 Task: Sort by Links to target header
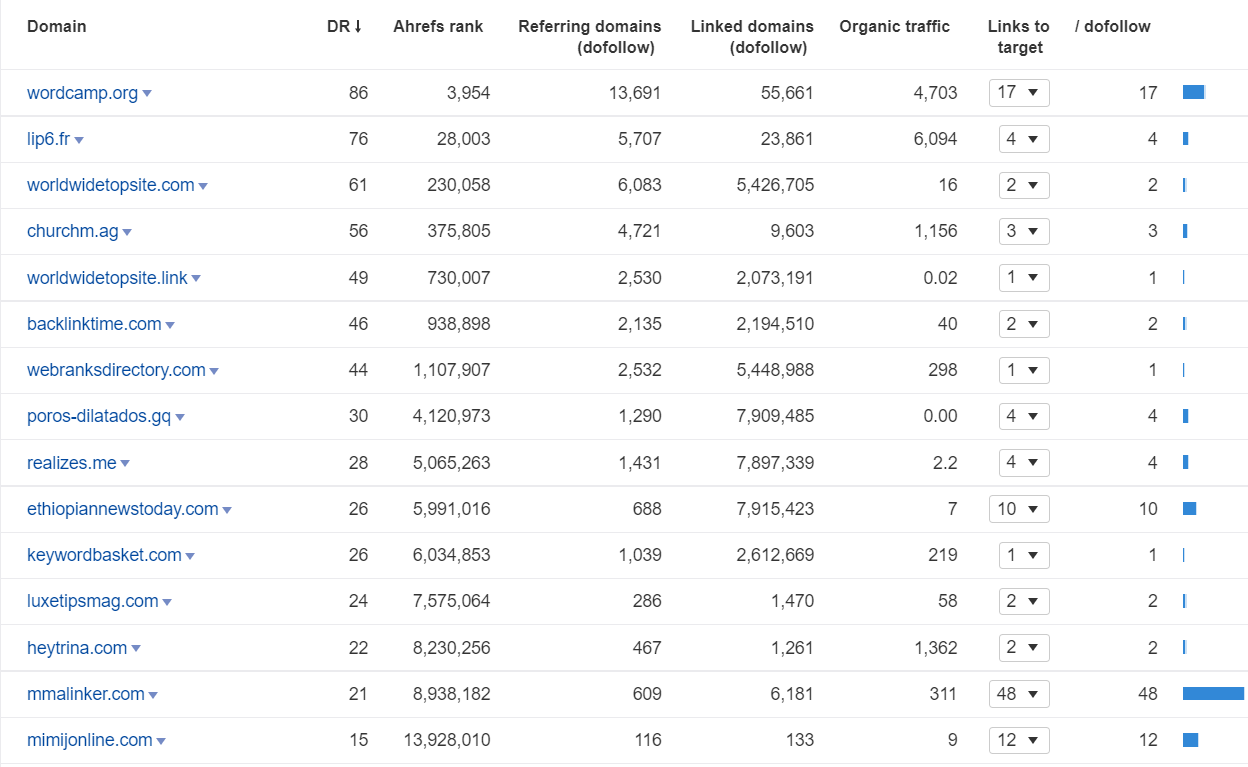(x=1019, y=37)
